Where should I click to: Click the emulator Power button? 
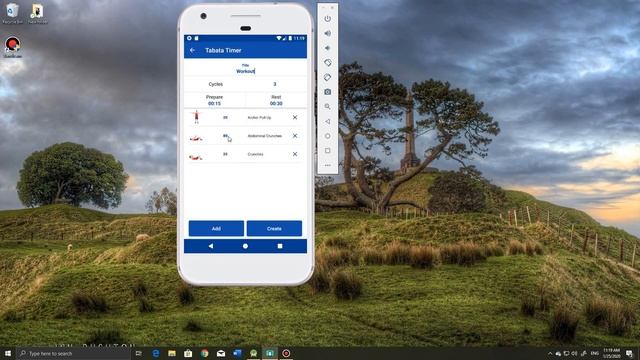point(327,19)
